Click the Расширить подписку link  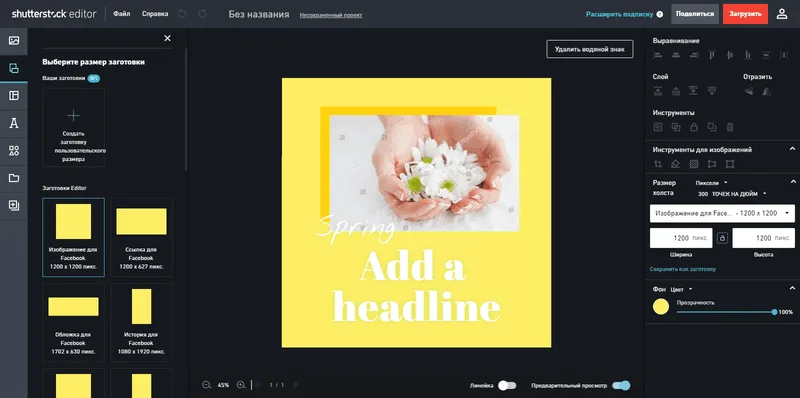[619, 14]
